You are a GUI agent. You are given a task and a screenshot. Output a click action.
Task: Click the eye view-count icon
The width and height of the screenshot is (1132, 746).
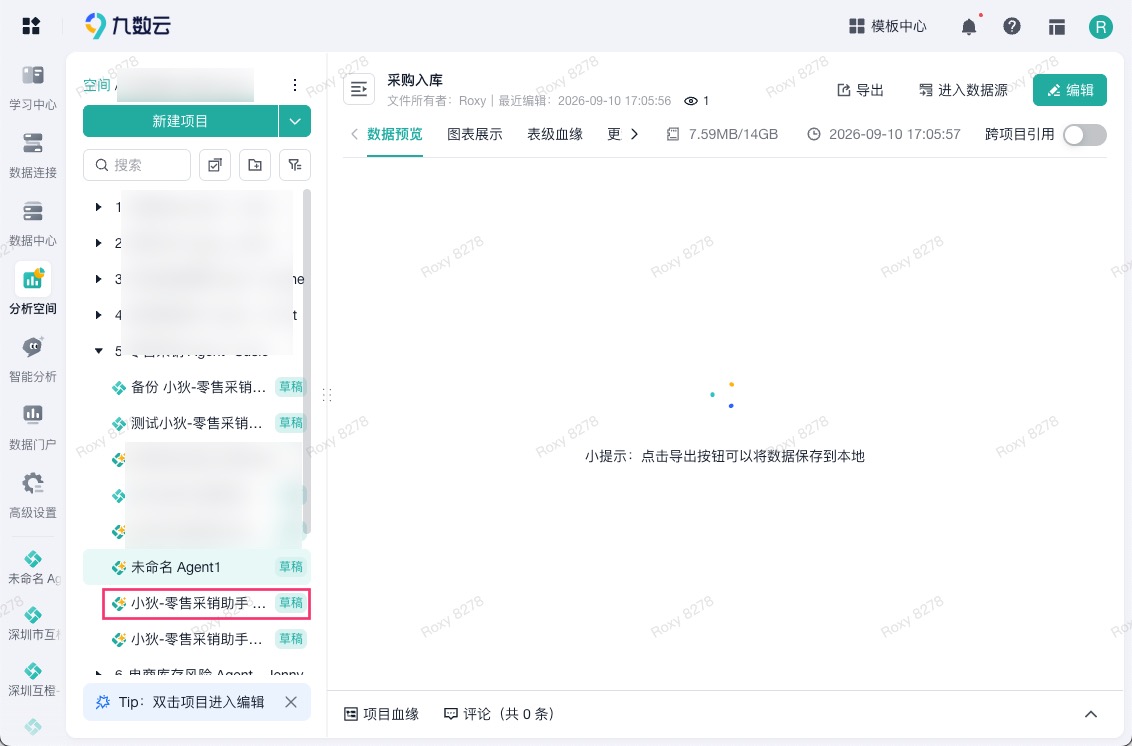point(691,101)
